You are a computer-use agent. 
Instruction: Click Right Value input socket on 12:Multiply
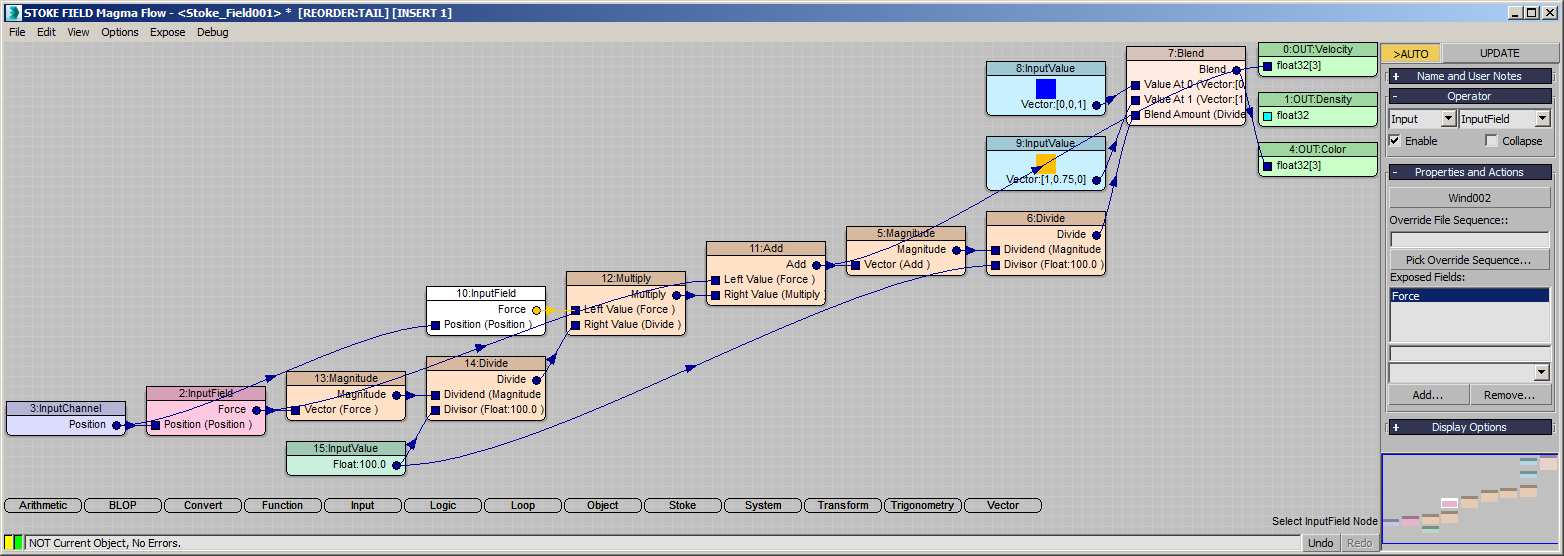click(x=575, y=325)
